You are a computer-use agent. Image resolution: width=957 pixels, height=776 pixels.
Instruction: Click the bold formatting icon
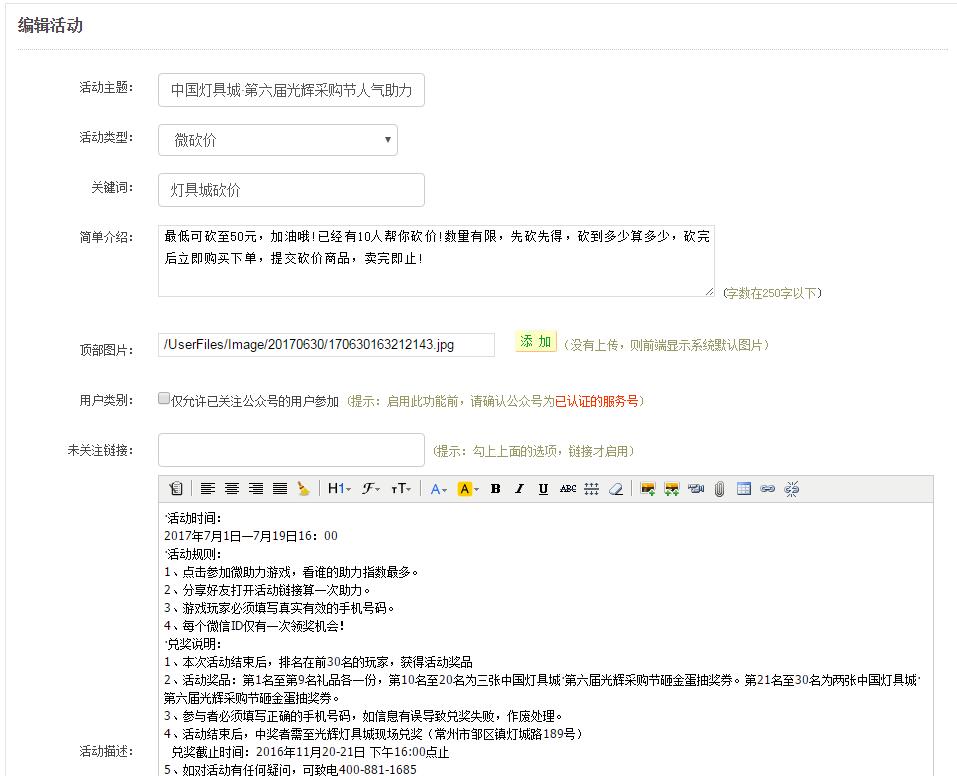tap(495, 489)
